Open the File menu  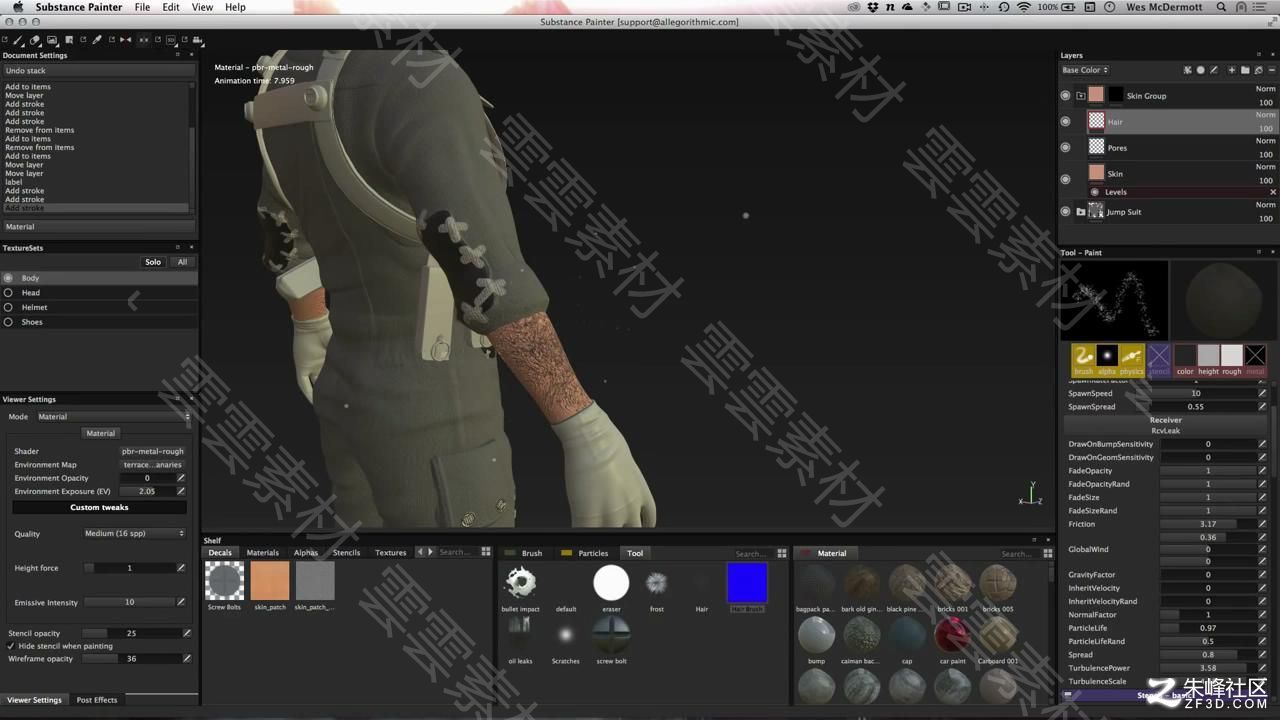142,7
